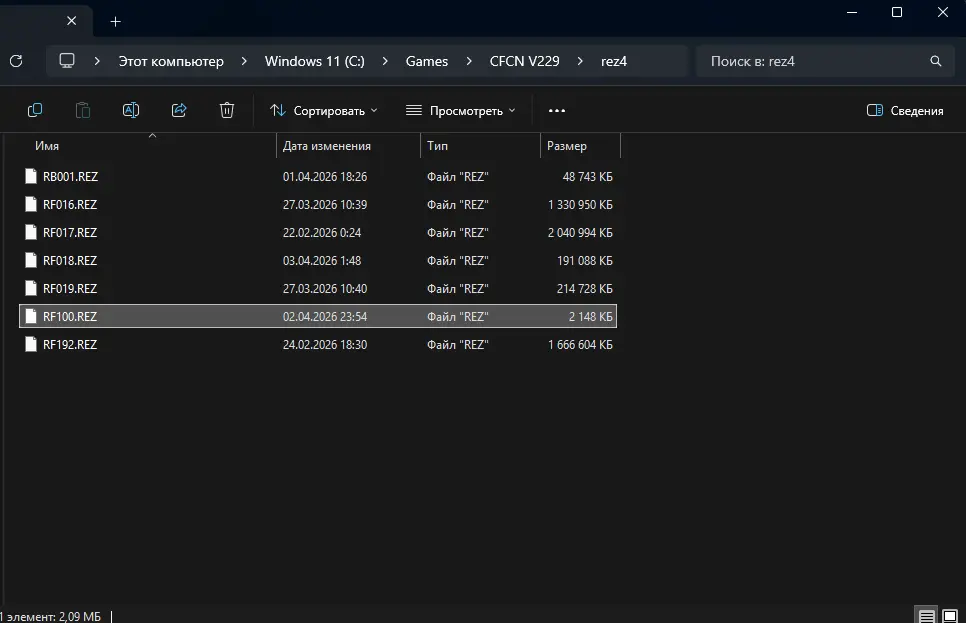The image size is (966, 623).
Task: Click size value 214 728 КБ
Action: click(585, 288)
